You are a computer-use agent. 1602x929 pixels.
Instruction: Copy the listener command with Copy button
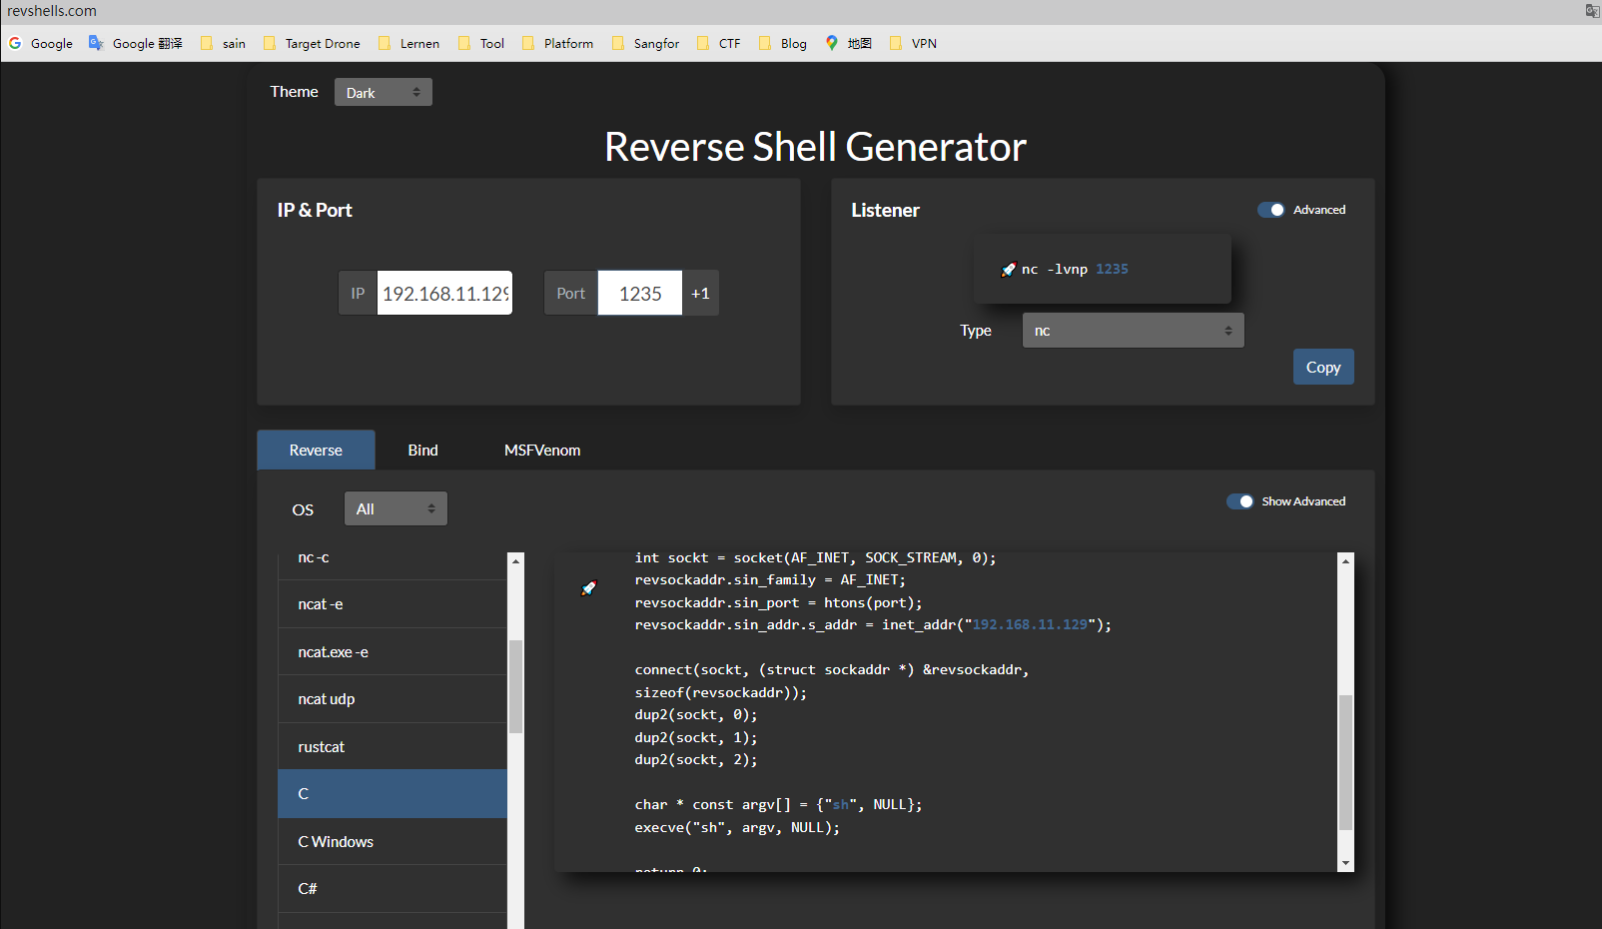coord(1323,367)
